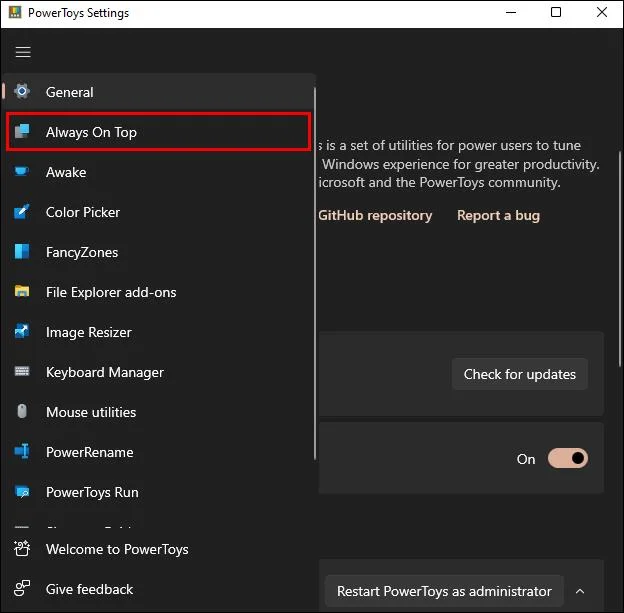The height and width of the screenshot is (613, 624).
Task: Click the PowerToys app icon in title bar
Action: (x=15, y=12)
